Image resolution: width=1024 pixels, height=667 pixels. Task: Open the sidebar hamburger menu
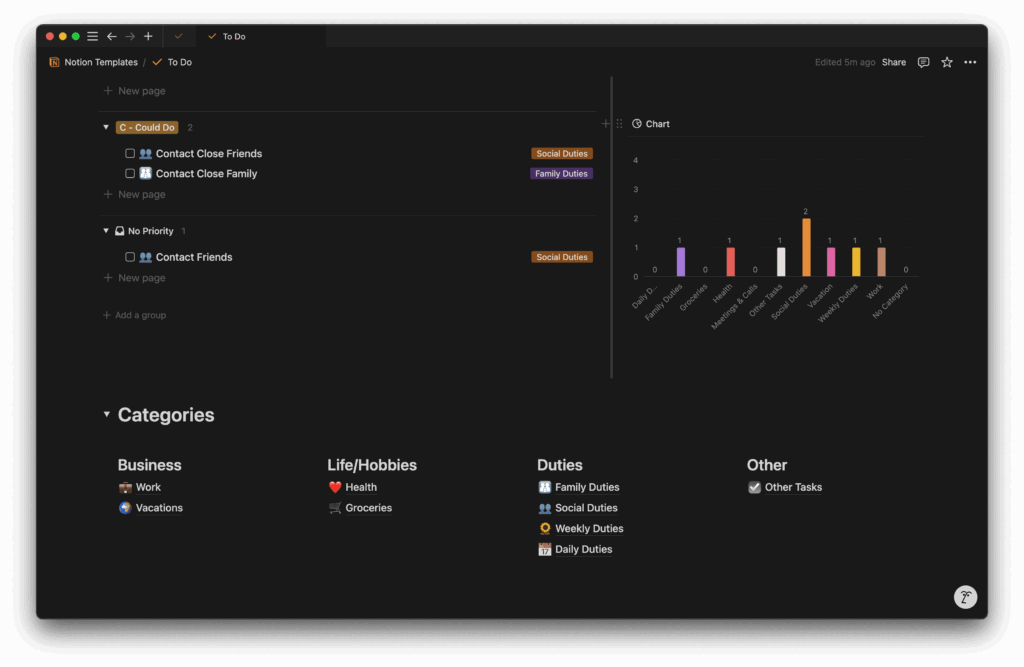point(92,37)
